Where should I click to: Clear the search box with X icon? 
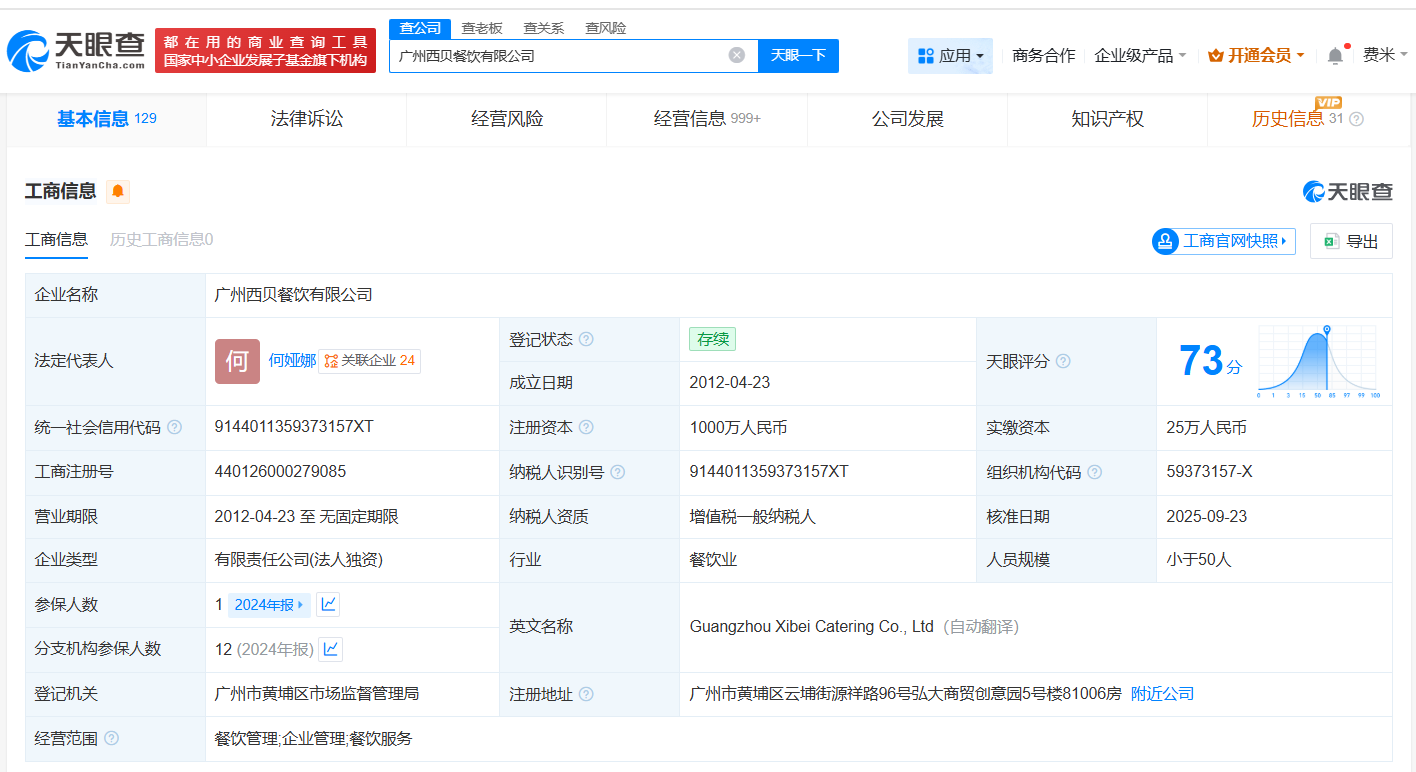click(737, 56)
